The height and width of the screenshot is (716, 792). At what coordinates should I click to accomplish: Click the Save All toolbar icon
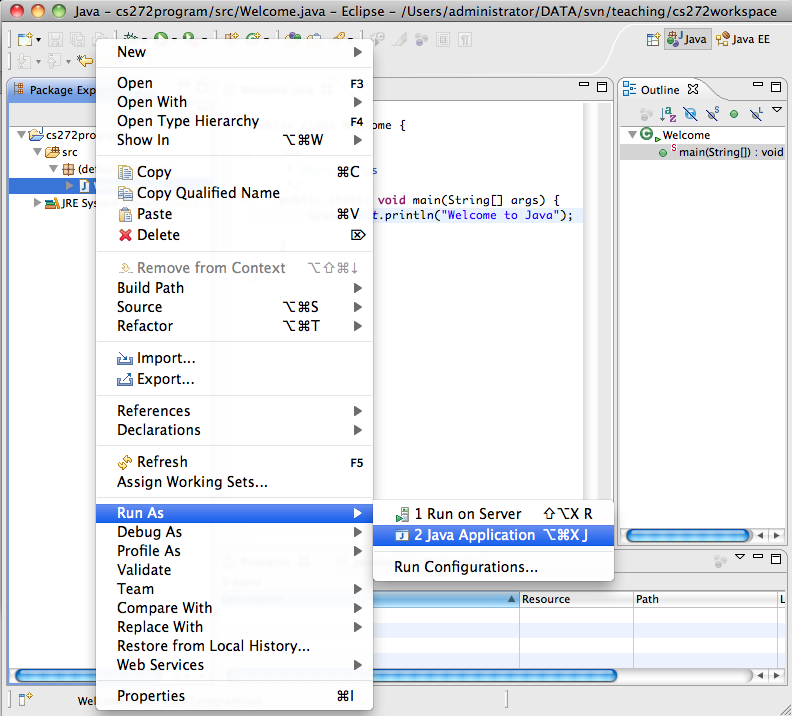pos(77,39)
